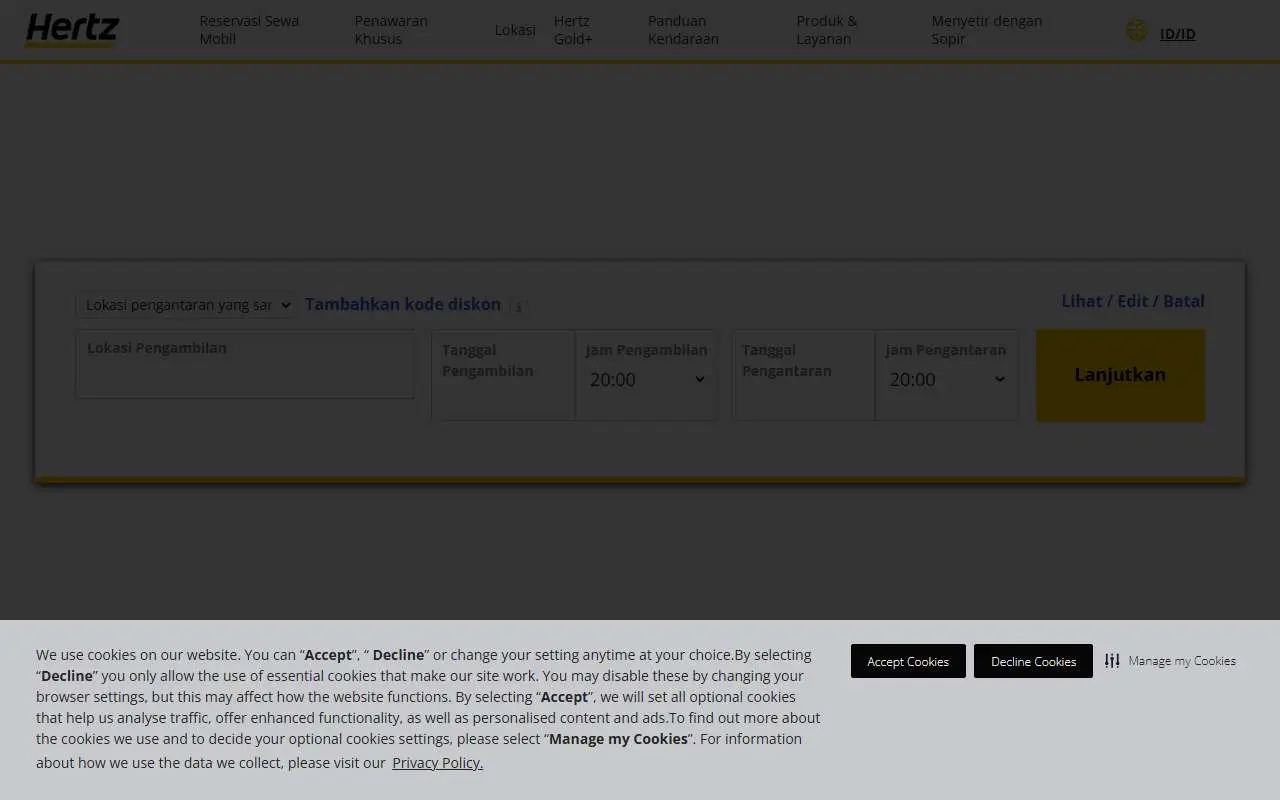Open the drop-off location option dropdown
Image resolution: width=1280 pixels, height=800 pixels.
point(185,305)
